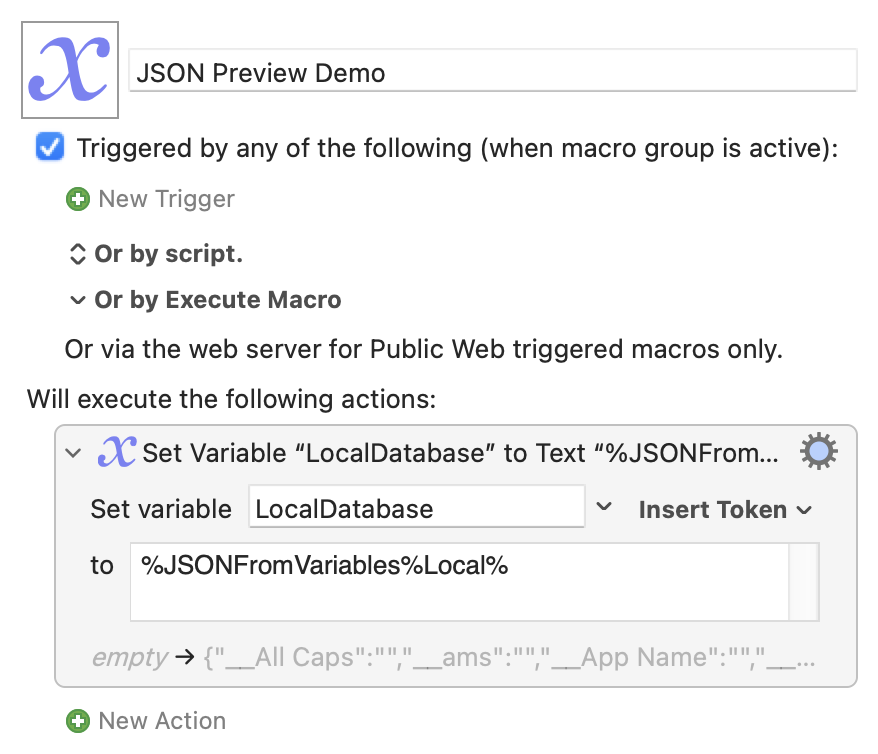Image resolution: width=878 pixels, height=754 pixels.
Task: Click the LocalDatabase variable field
Action: (x=417, y=507)
